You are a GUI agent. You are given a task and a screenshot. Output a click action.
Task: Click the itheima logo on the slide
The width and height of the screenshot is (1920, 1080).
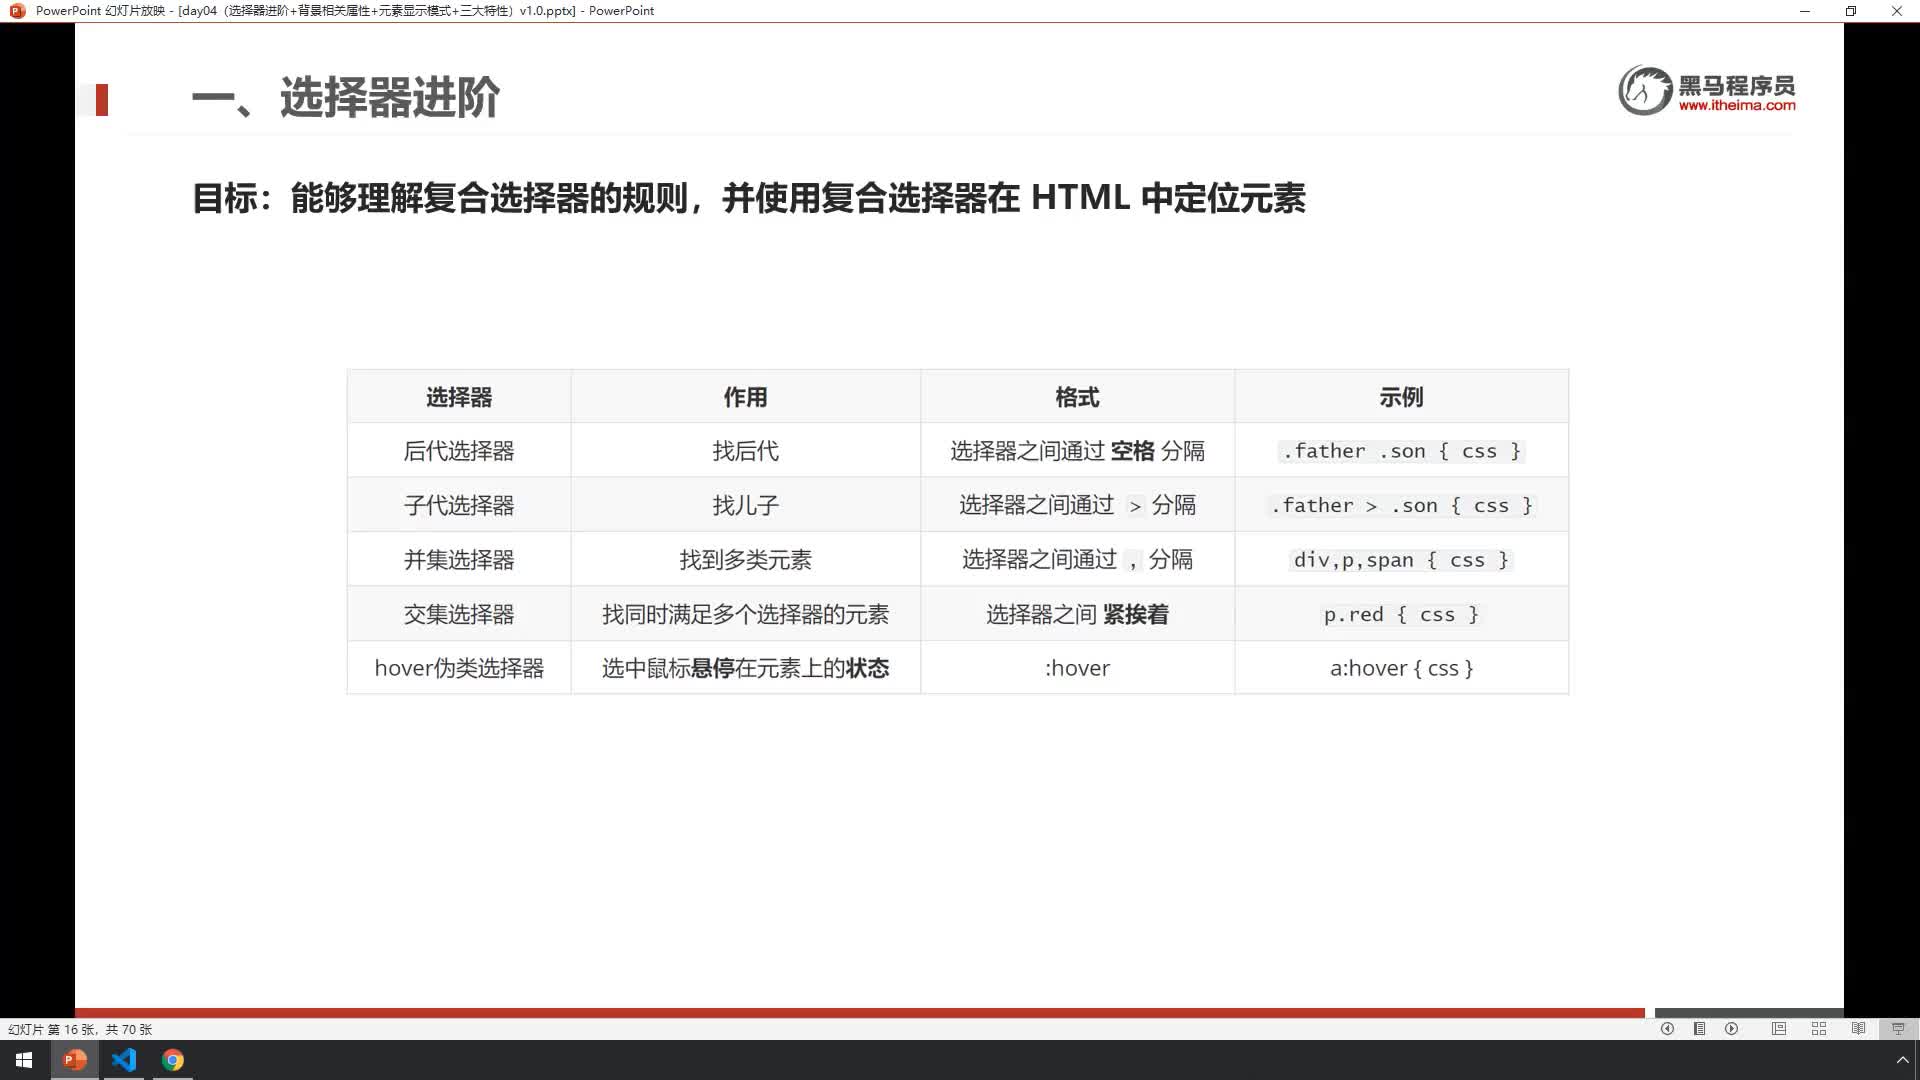[1707, 90]
